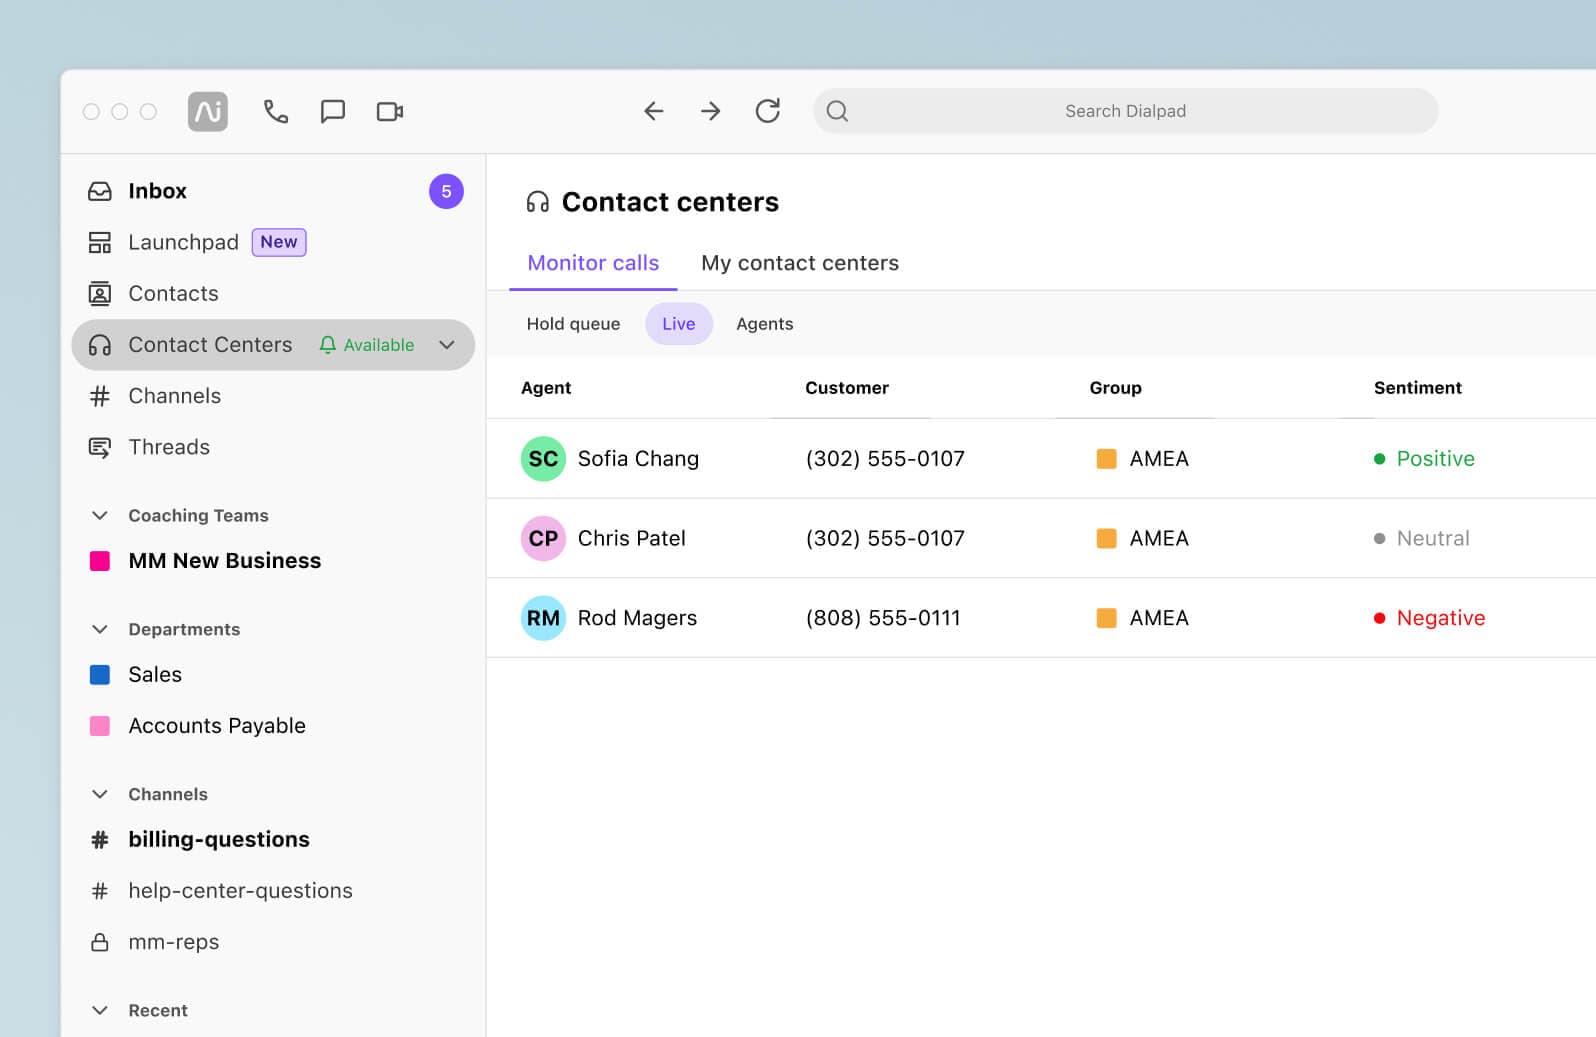This screenshot has height=1037, width=1596.
Task: Click the Available status bell
Action: click(x=327, y=345)
